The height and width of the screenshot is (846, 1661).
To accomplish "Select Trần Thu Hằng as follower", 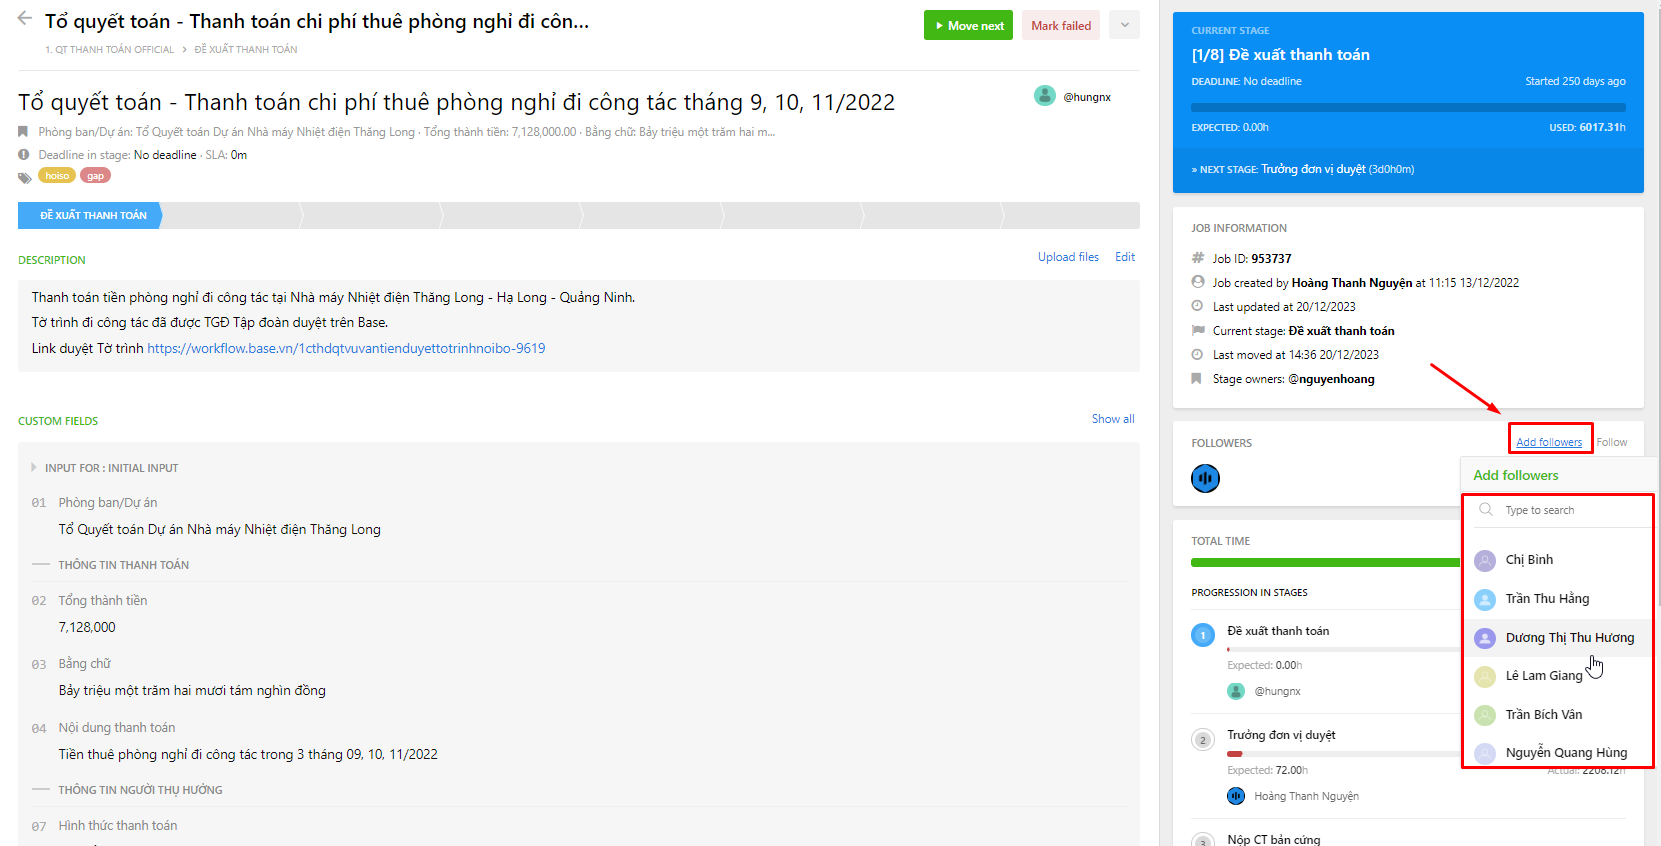I will click(x=1558, y=599).
